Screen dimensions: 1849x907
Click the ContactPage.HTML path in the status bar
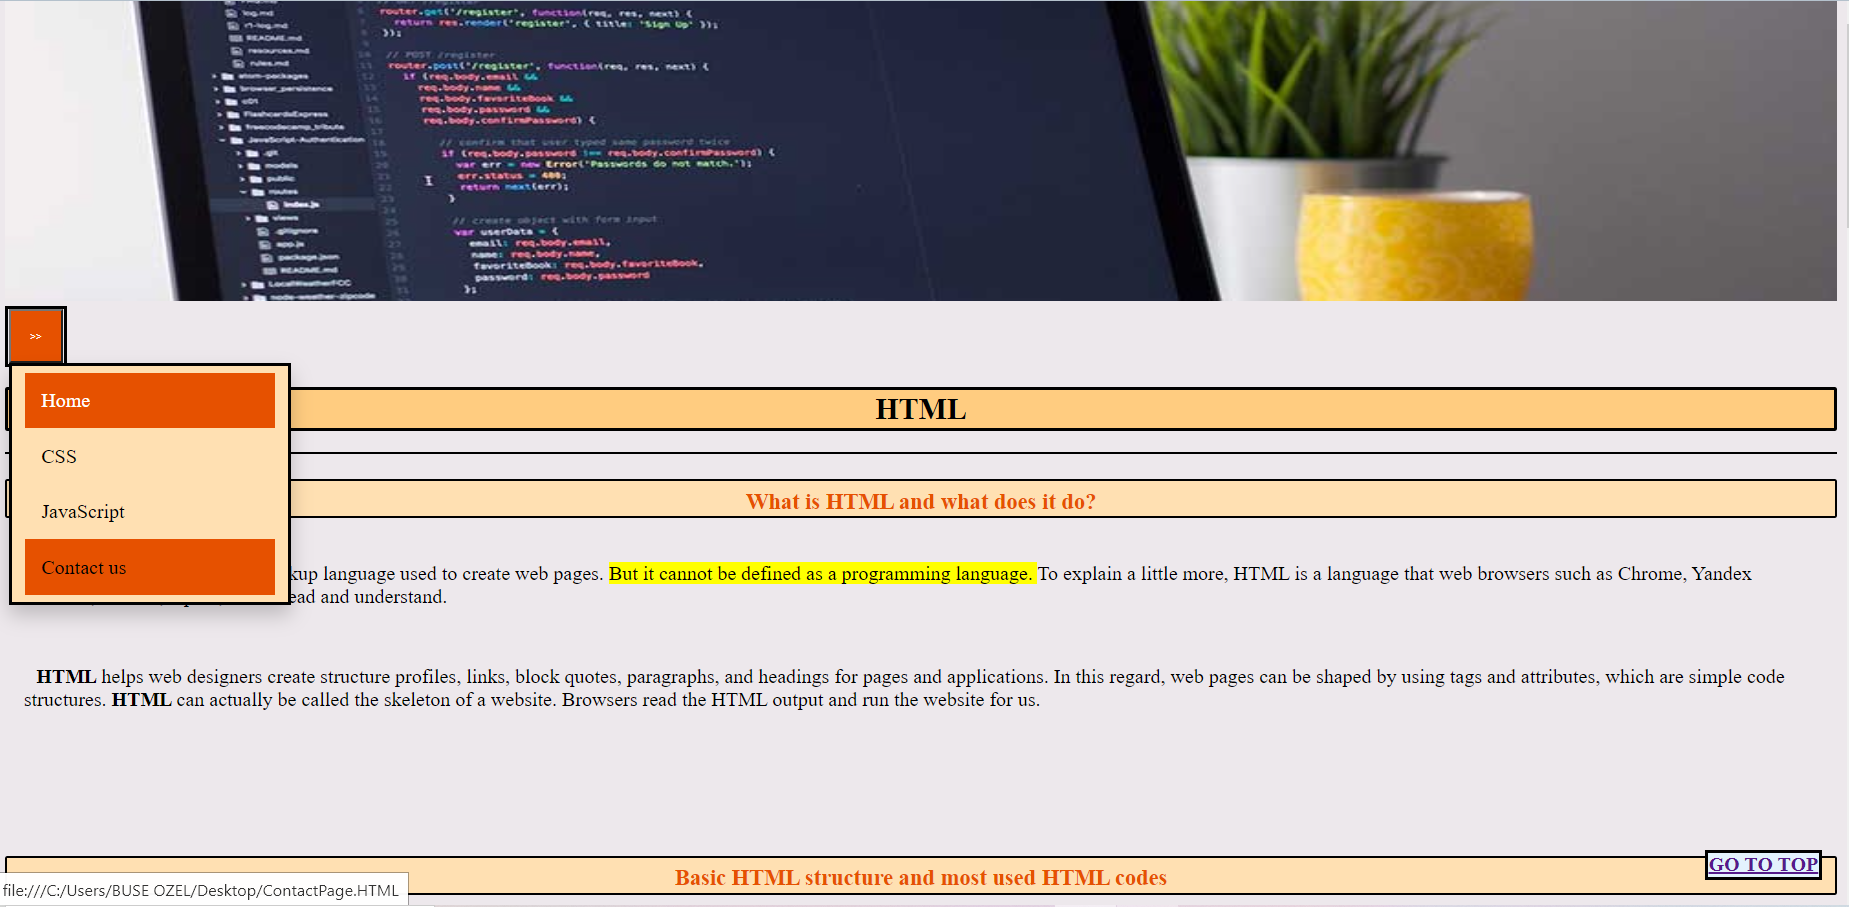pos(200,888)
